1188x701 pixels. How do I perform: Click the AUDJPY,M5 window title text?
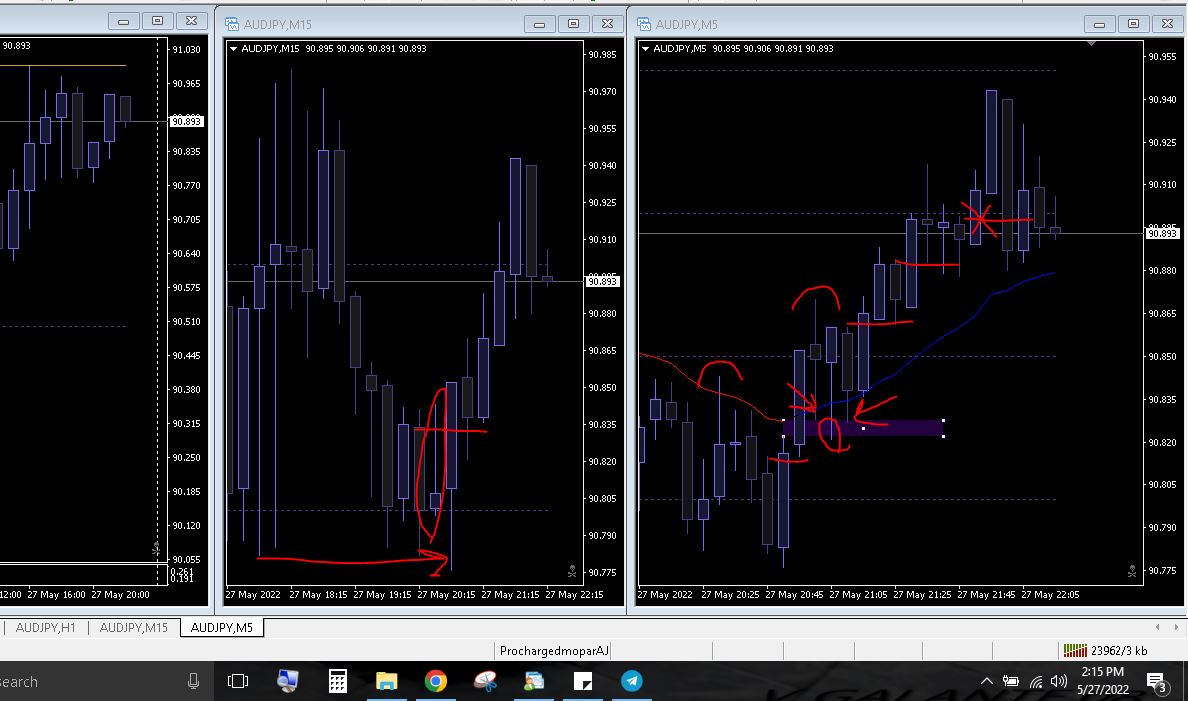tap(686, 24)
